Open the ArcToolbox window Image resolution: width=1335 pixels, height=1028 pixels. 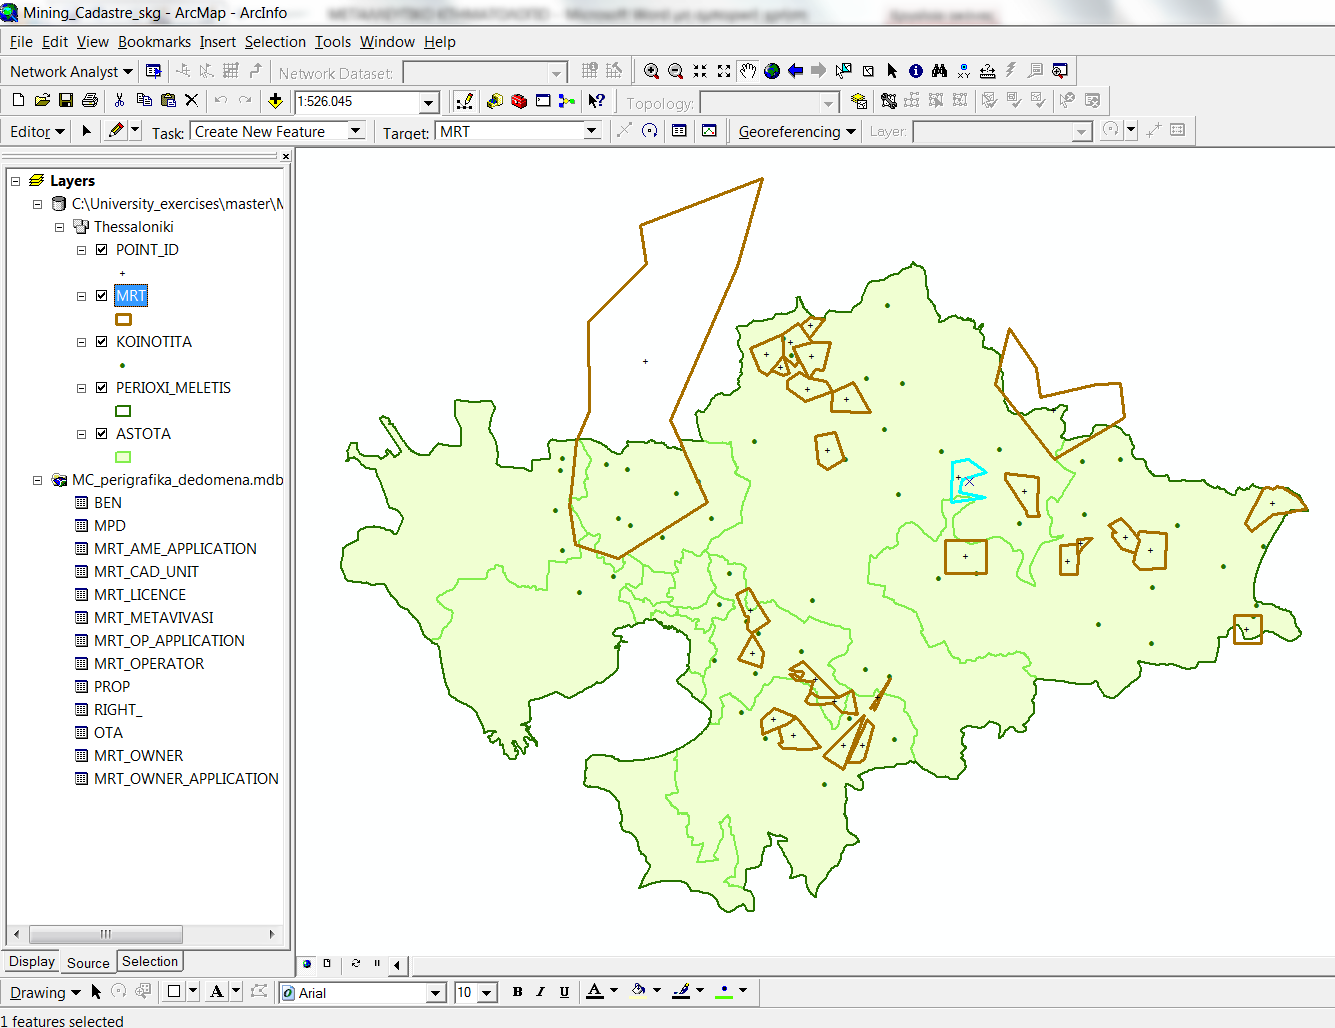[519, 101]
